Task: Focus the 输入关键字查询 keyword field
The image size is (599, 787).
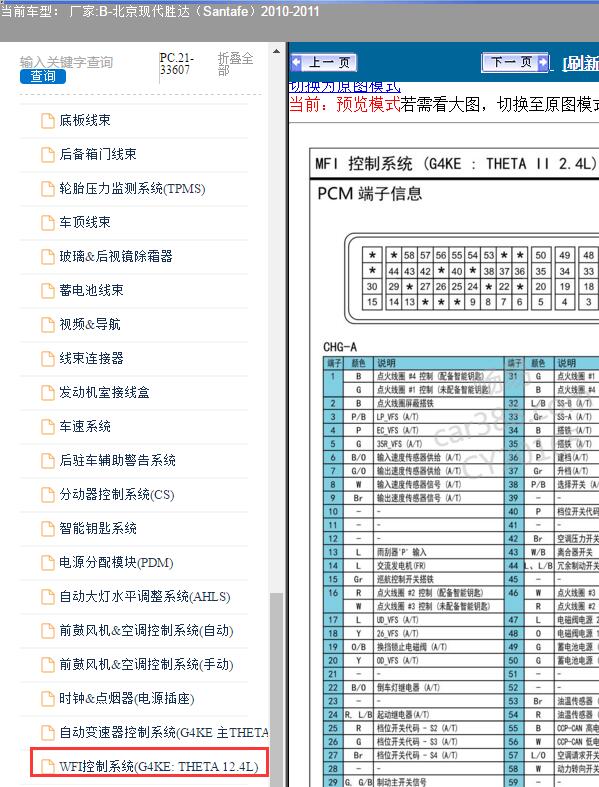Action: [x=66, y=62]
